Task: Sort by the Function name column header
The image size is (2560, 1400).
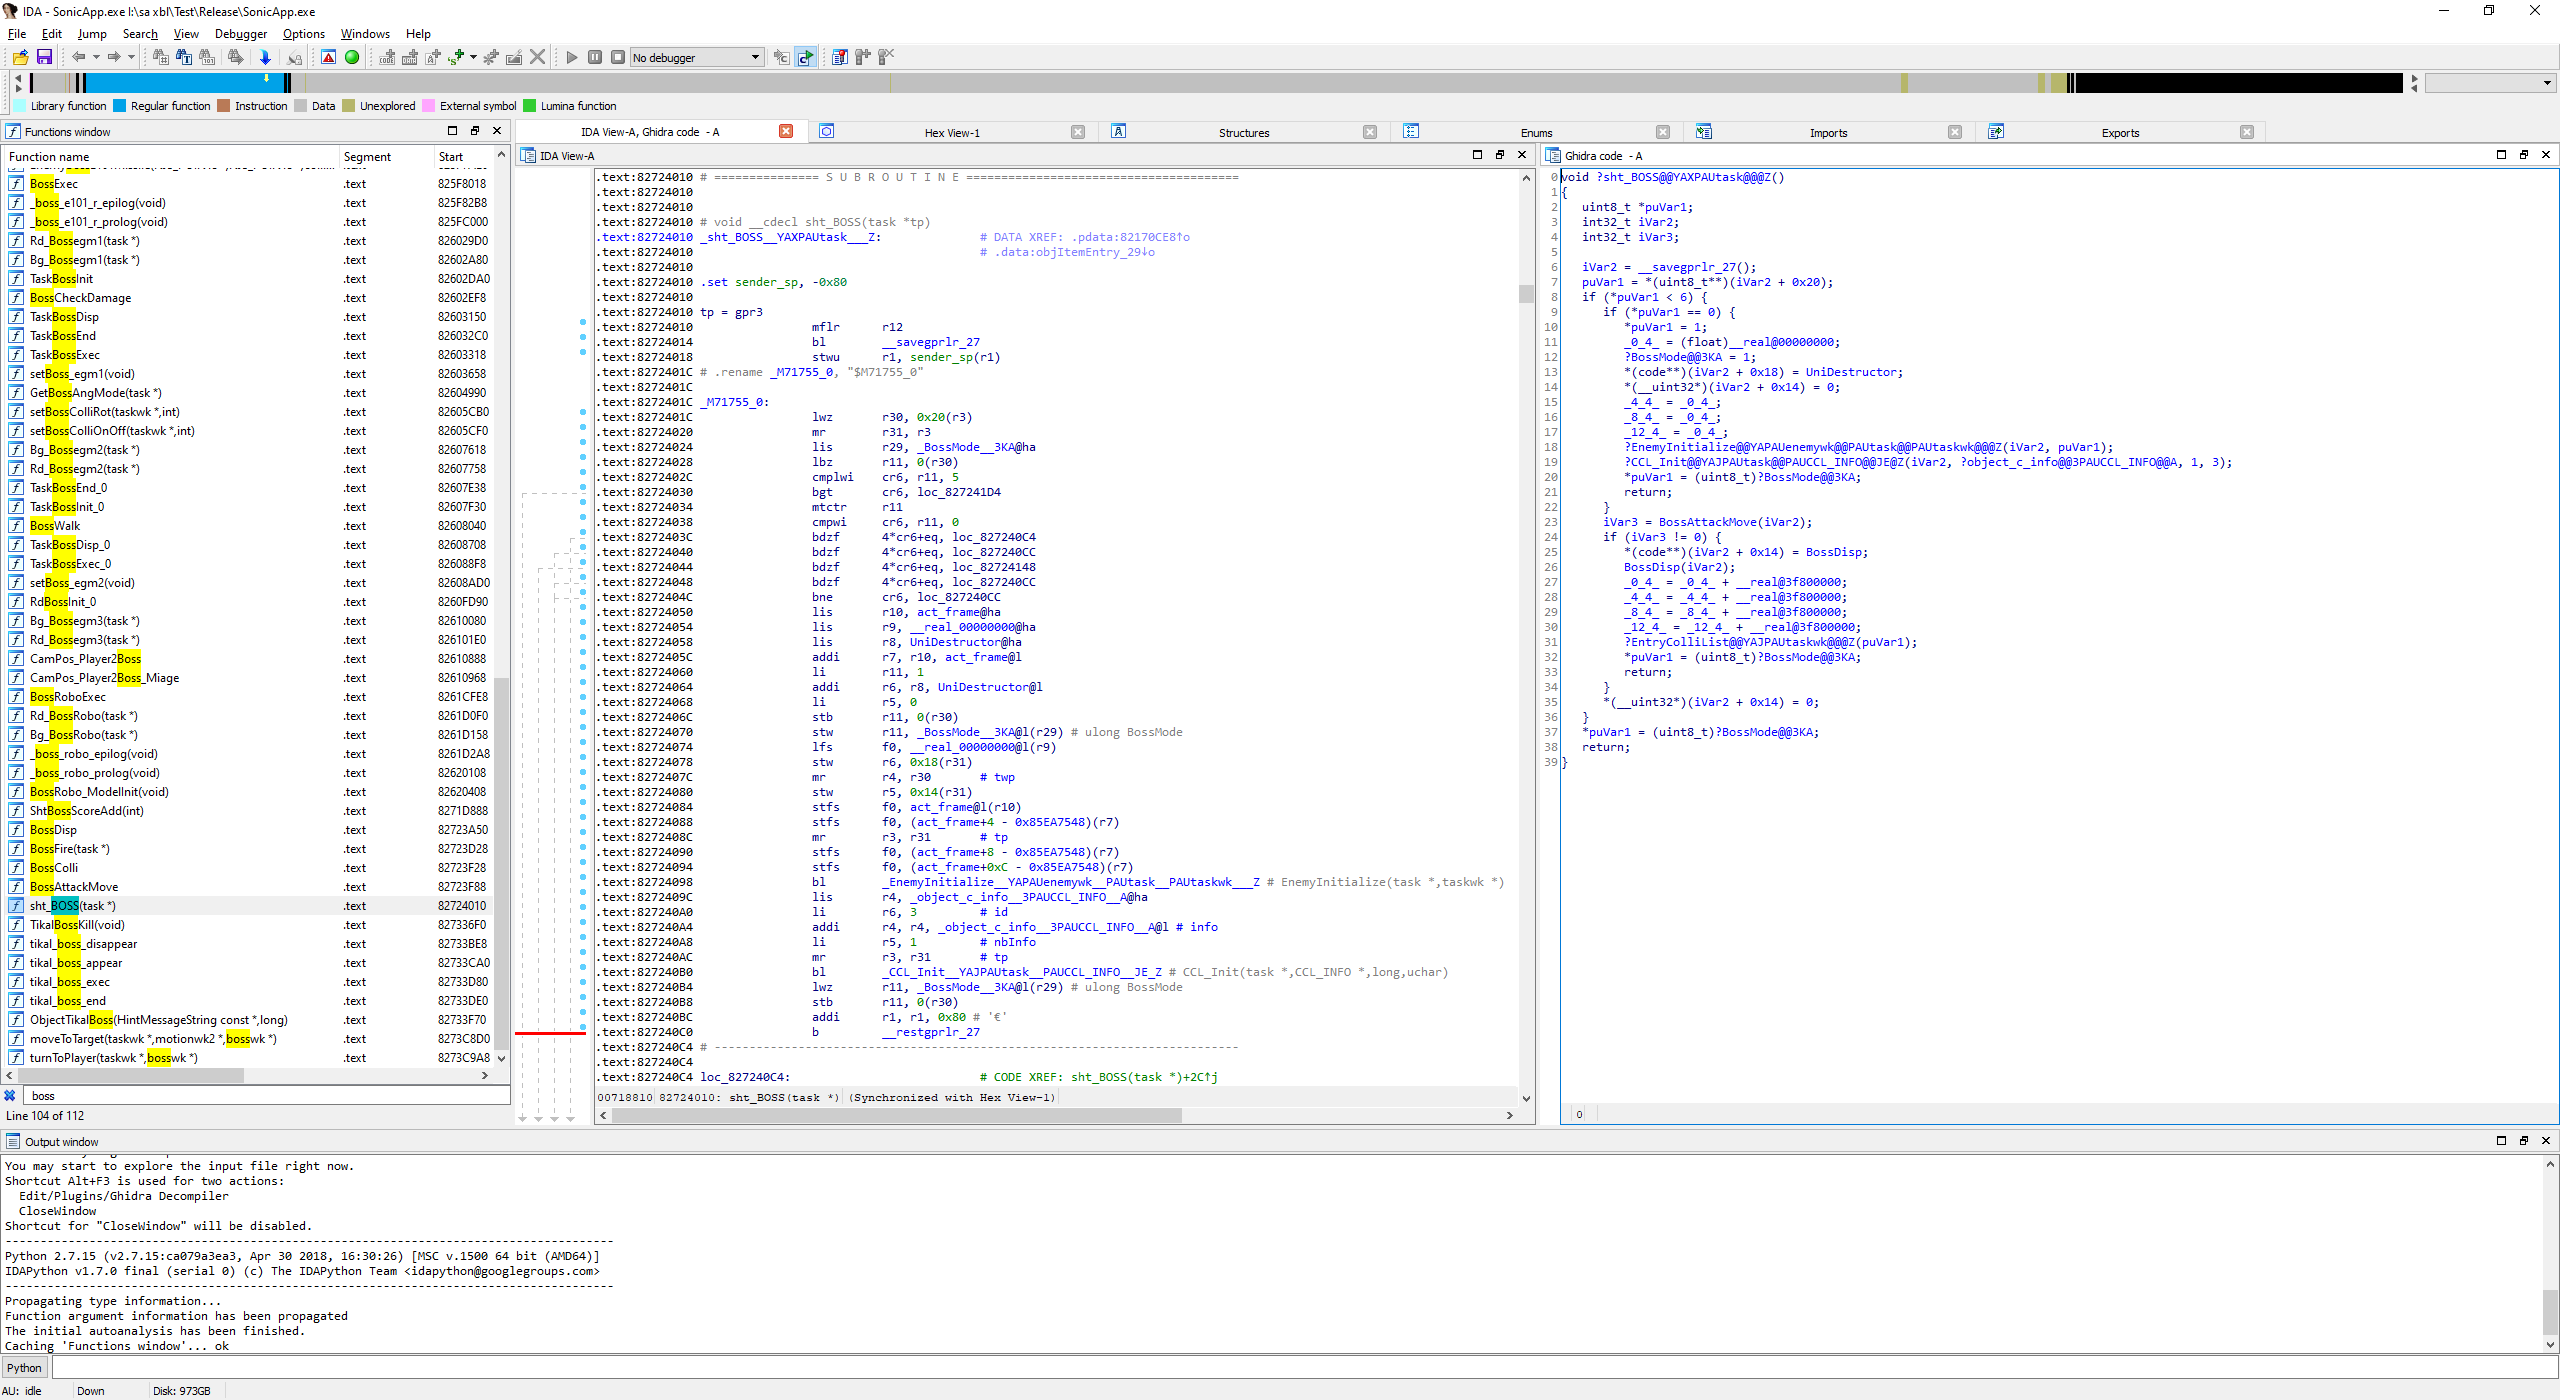Action: coord(170,157)
